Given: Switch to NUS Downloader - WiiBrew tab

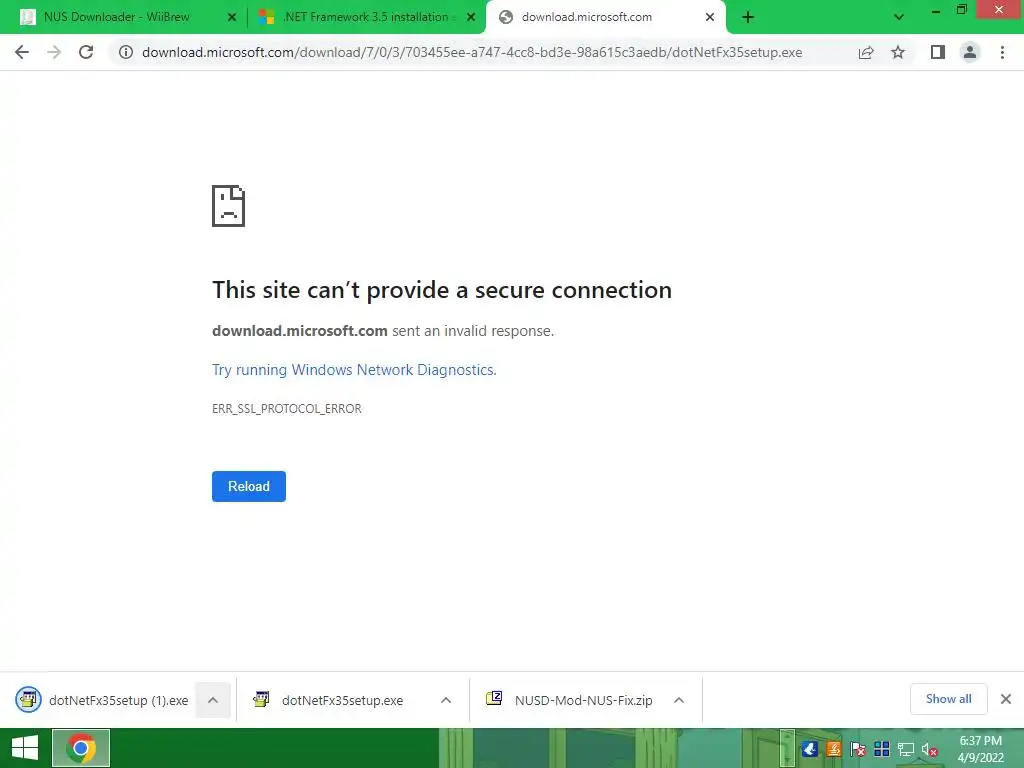Looking at the screenshot, I should pos(116,17).
